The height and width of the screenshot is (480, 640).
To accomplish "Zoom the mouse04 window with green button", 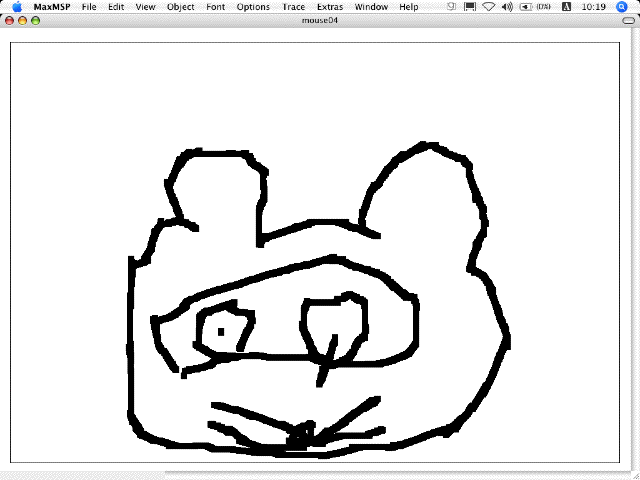I will (x=36, y=21).
